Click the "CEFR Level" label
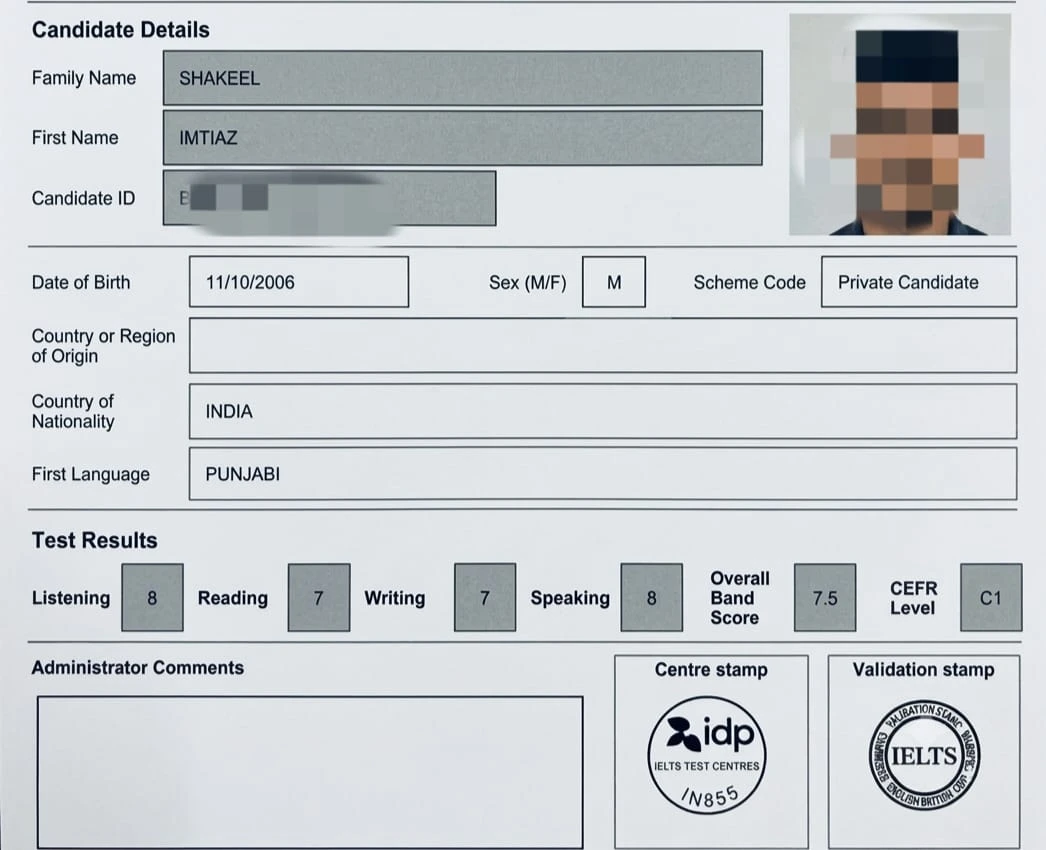 coord(914,598)
